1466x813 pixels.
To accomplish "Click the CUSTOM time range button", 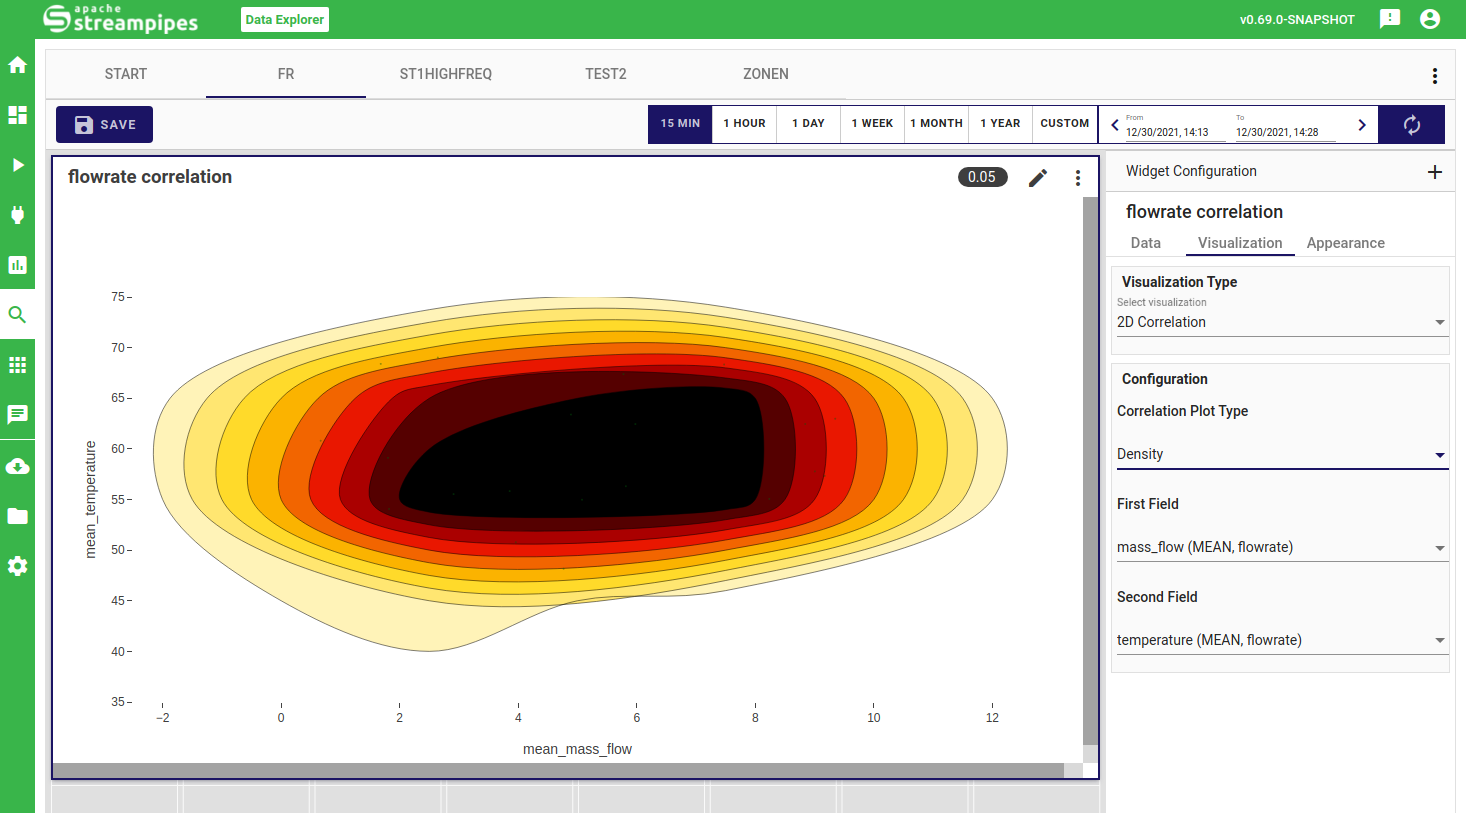I will tap(1064, 124).
